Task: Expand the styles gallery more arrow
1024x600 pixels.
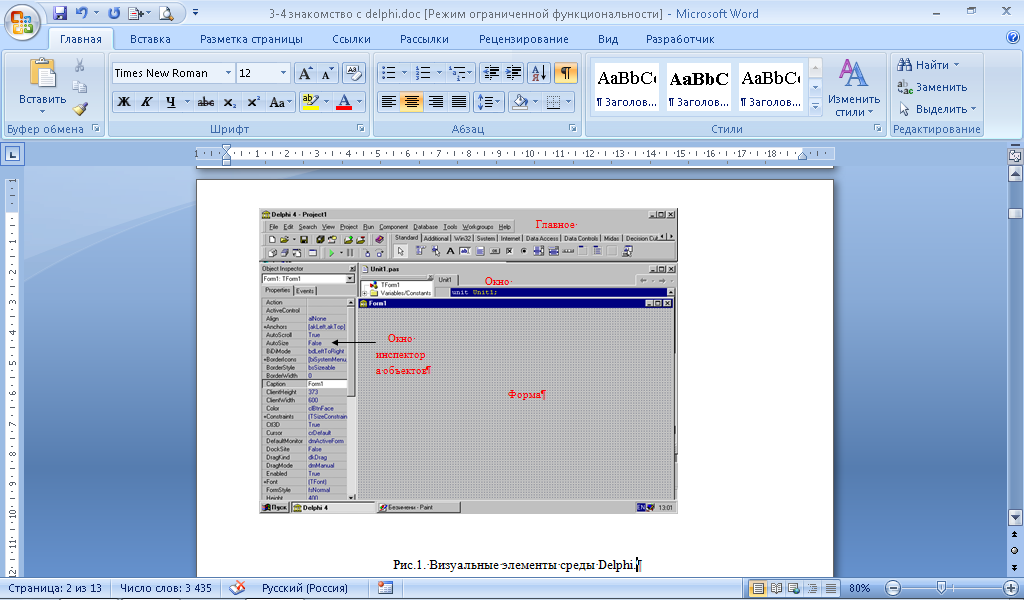Action: (x=815, y=106)
